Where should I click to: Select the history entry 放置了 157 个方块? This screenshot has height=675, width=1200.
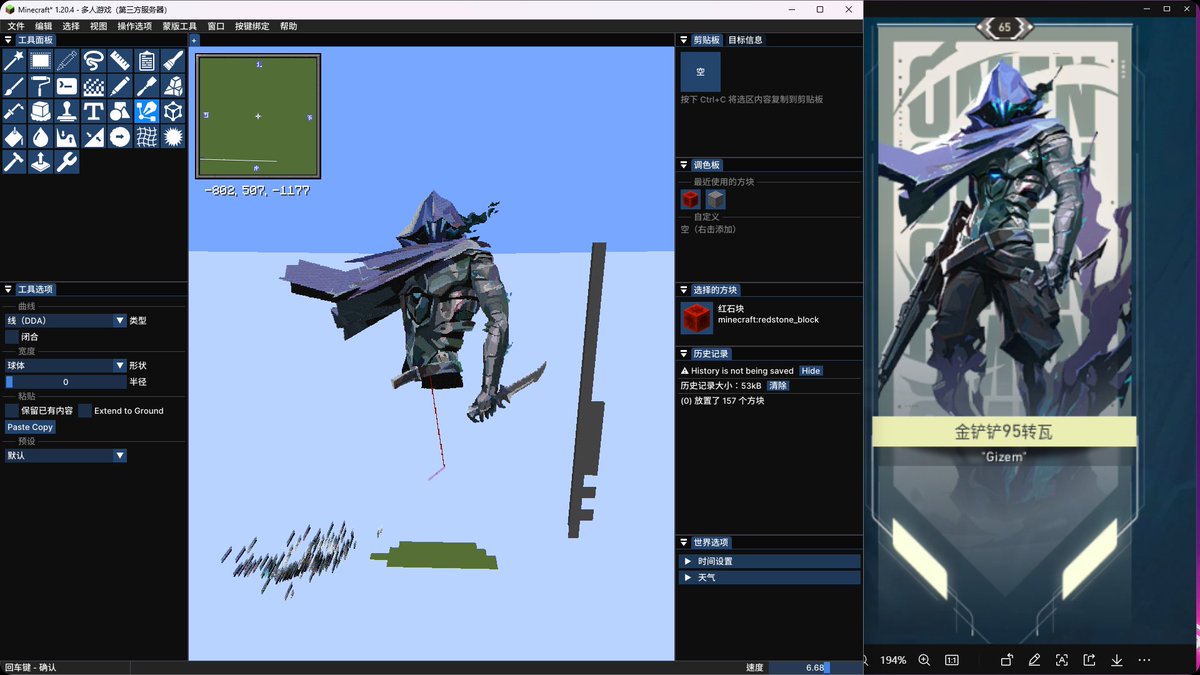pyautogui.click(x=722, y=400)
